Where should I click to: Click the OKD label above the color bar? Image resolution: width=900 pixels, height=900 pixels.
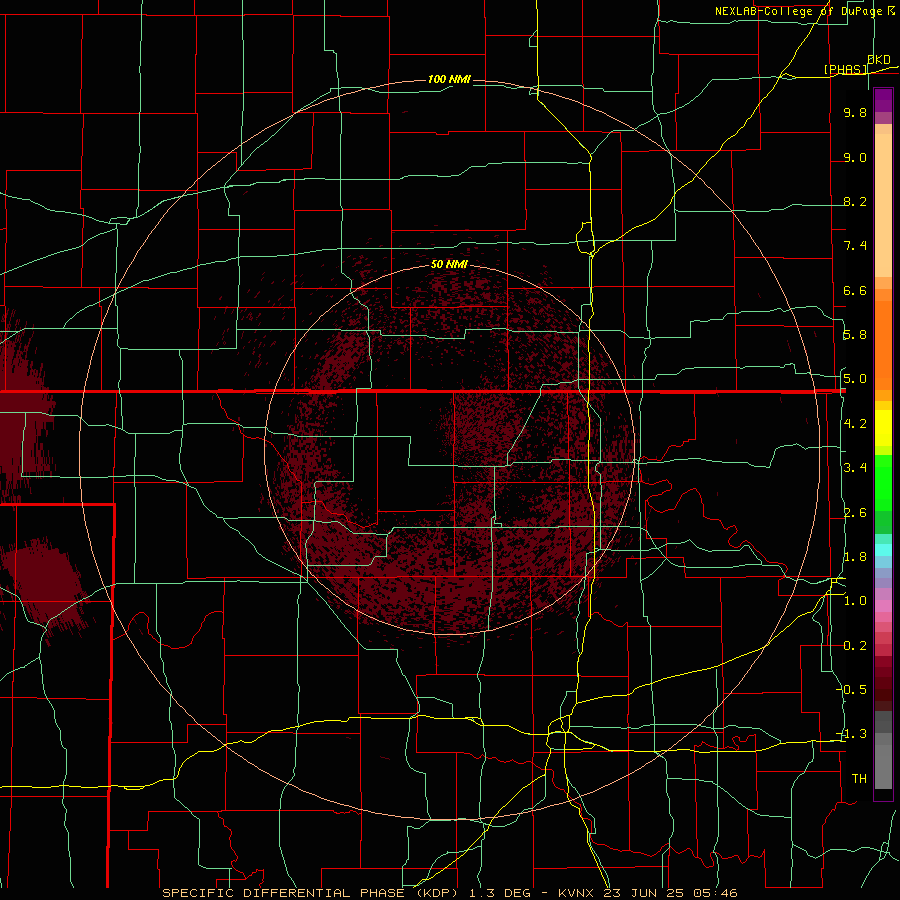[879, 60]
